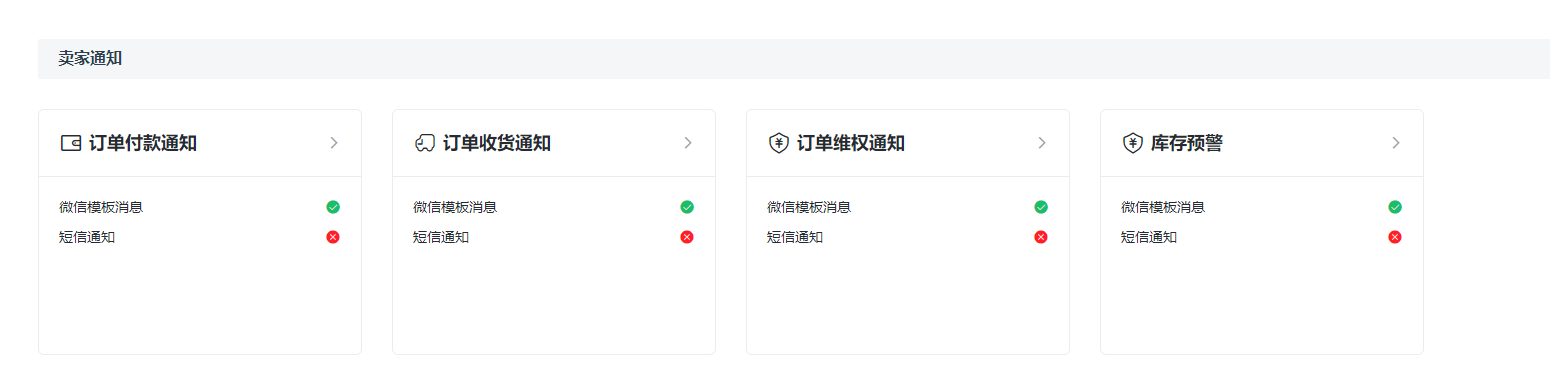This screenshot has height=374, width=1550.
Task: Click the delivery icon beside 订单收货通知
Action: (424, 143)
